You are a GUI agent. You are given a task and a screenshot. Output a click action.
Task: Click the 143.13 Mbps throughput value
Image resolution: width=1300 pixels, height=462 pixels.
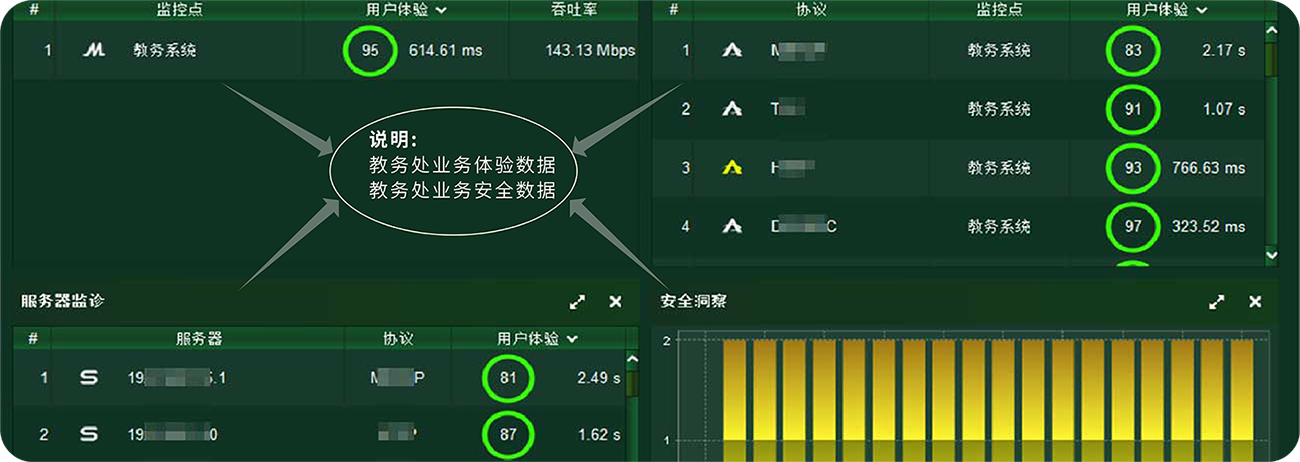pyautogui.click(x=590, y=51)
